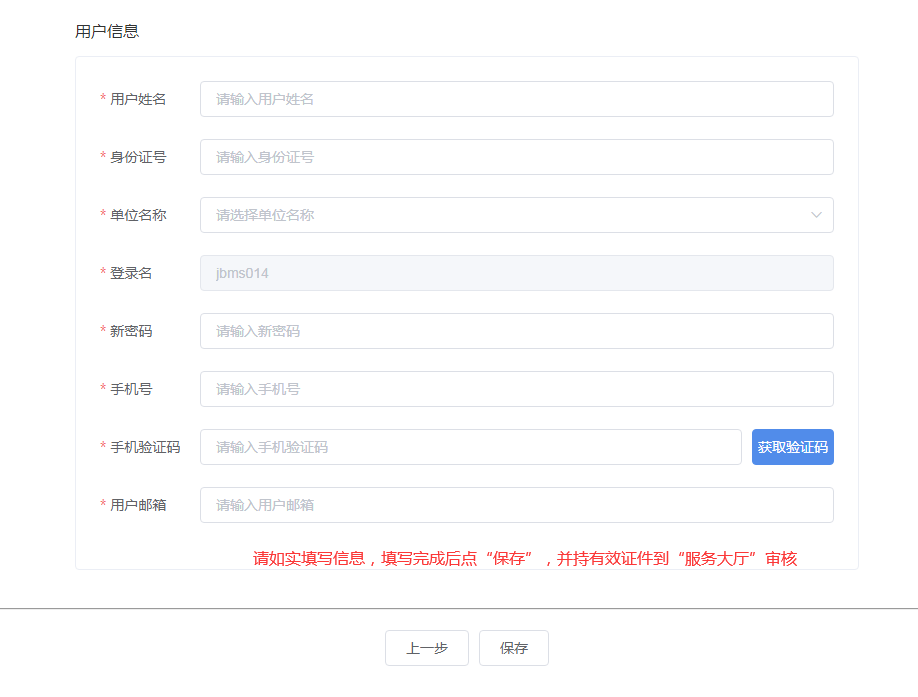
Task: Click the 新密码 label text
Action: click(130, 331)
